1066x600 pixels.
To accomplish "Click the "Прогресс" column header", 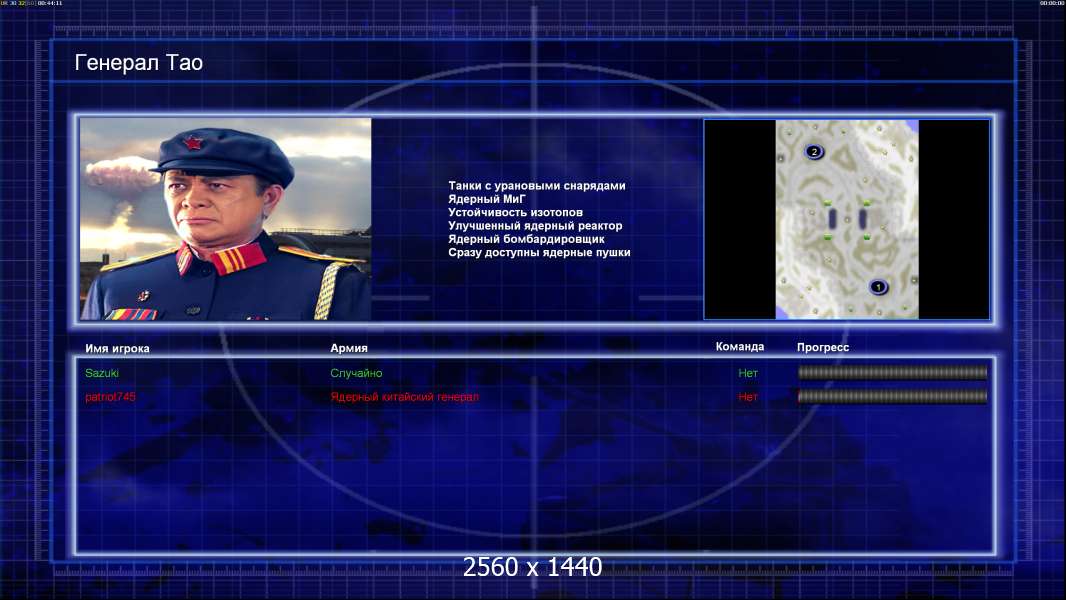I will point(823,347).
